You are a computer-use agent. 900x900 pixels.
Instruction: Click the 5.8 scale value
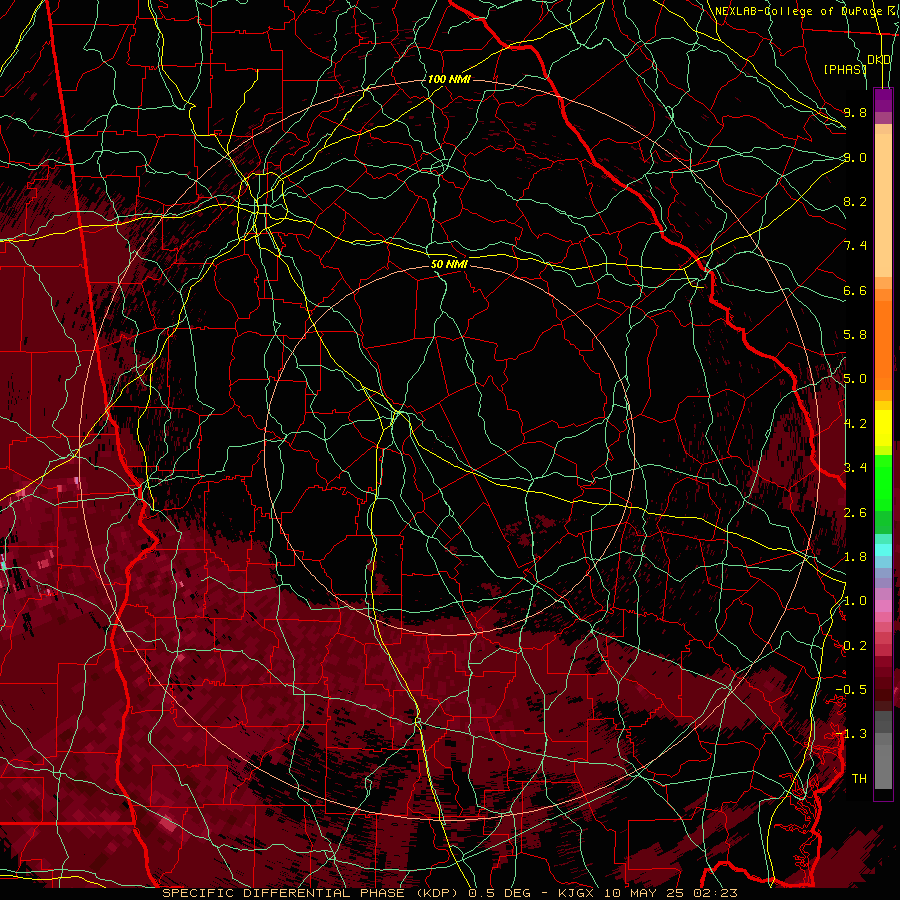[x=855, y=335]
